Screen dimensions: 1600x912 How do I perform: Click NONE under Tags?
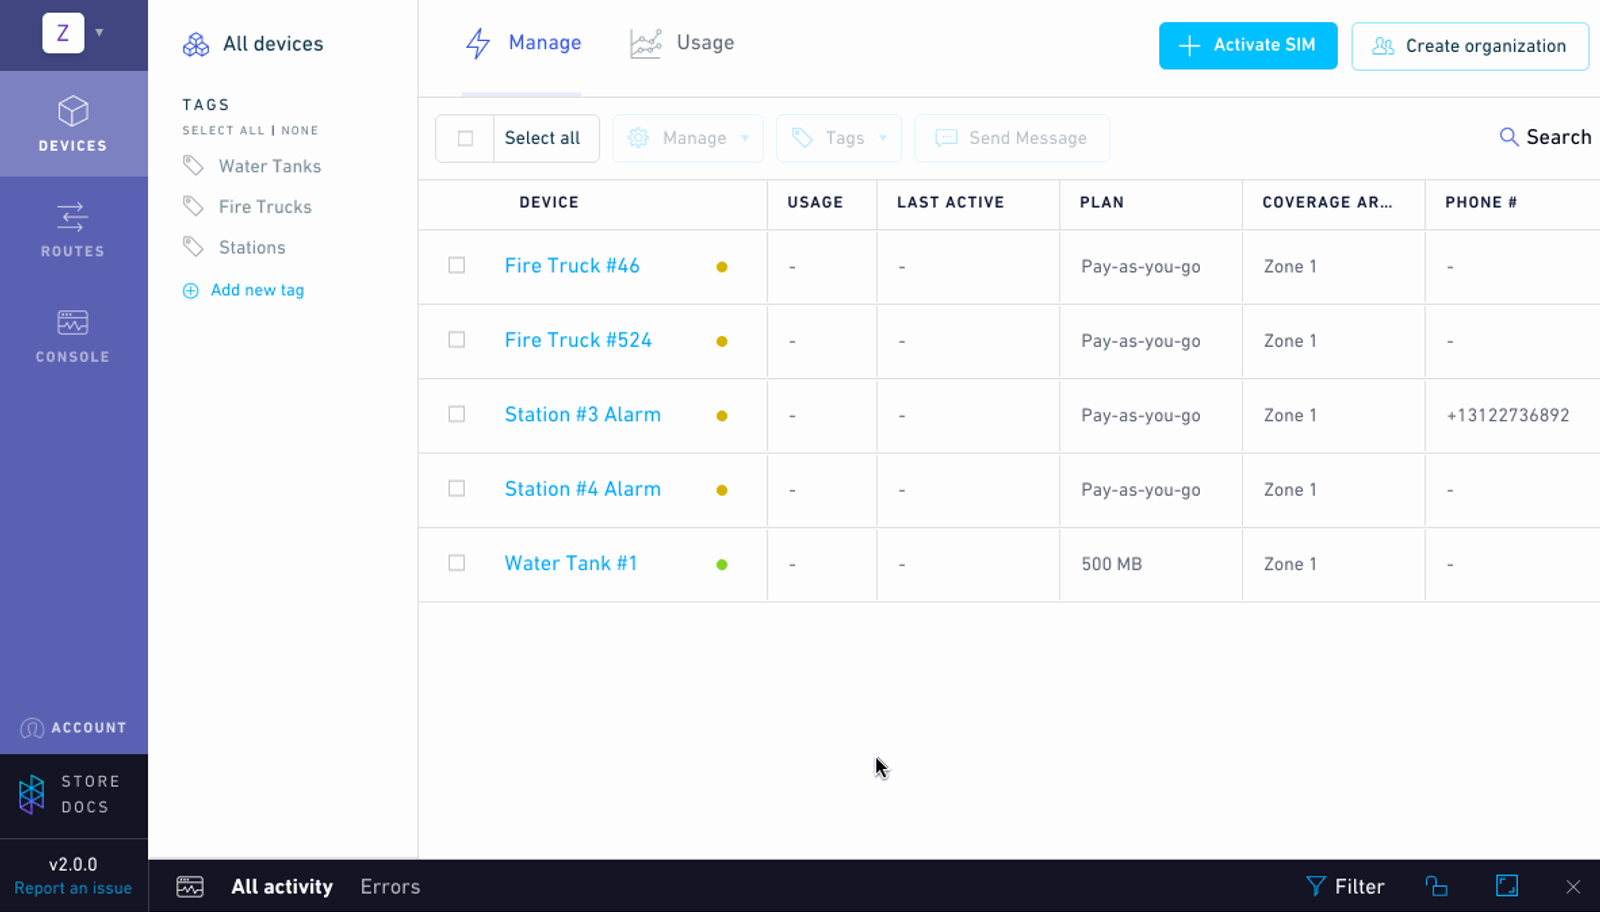pos(300,130)
